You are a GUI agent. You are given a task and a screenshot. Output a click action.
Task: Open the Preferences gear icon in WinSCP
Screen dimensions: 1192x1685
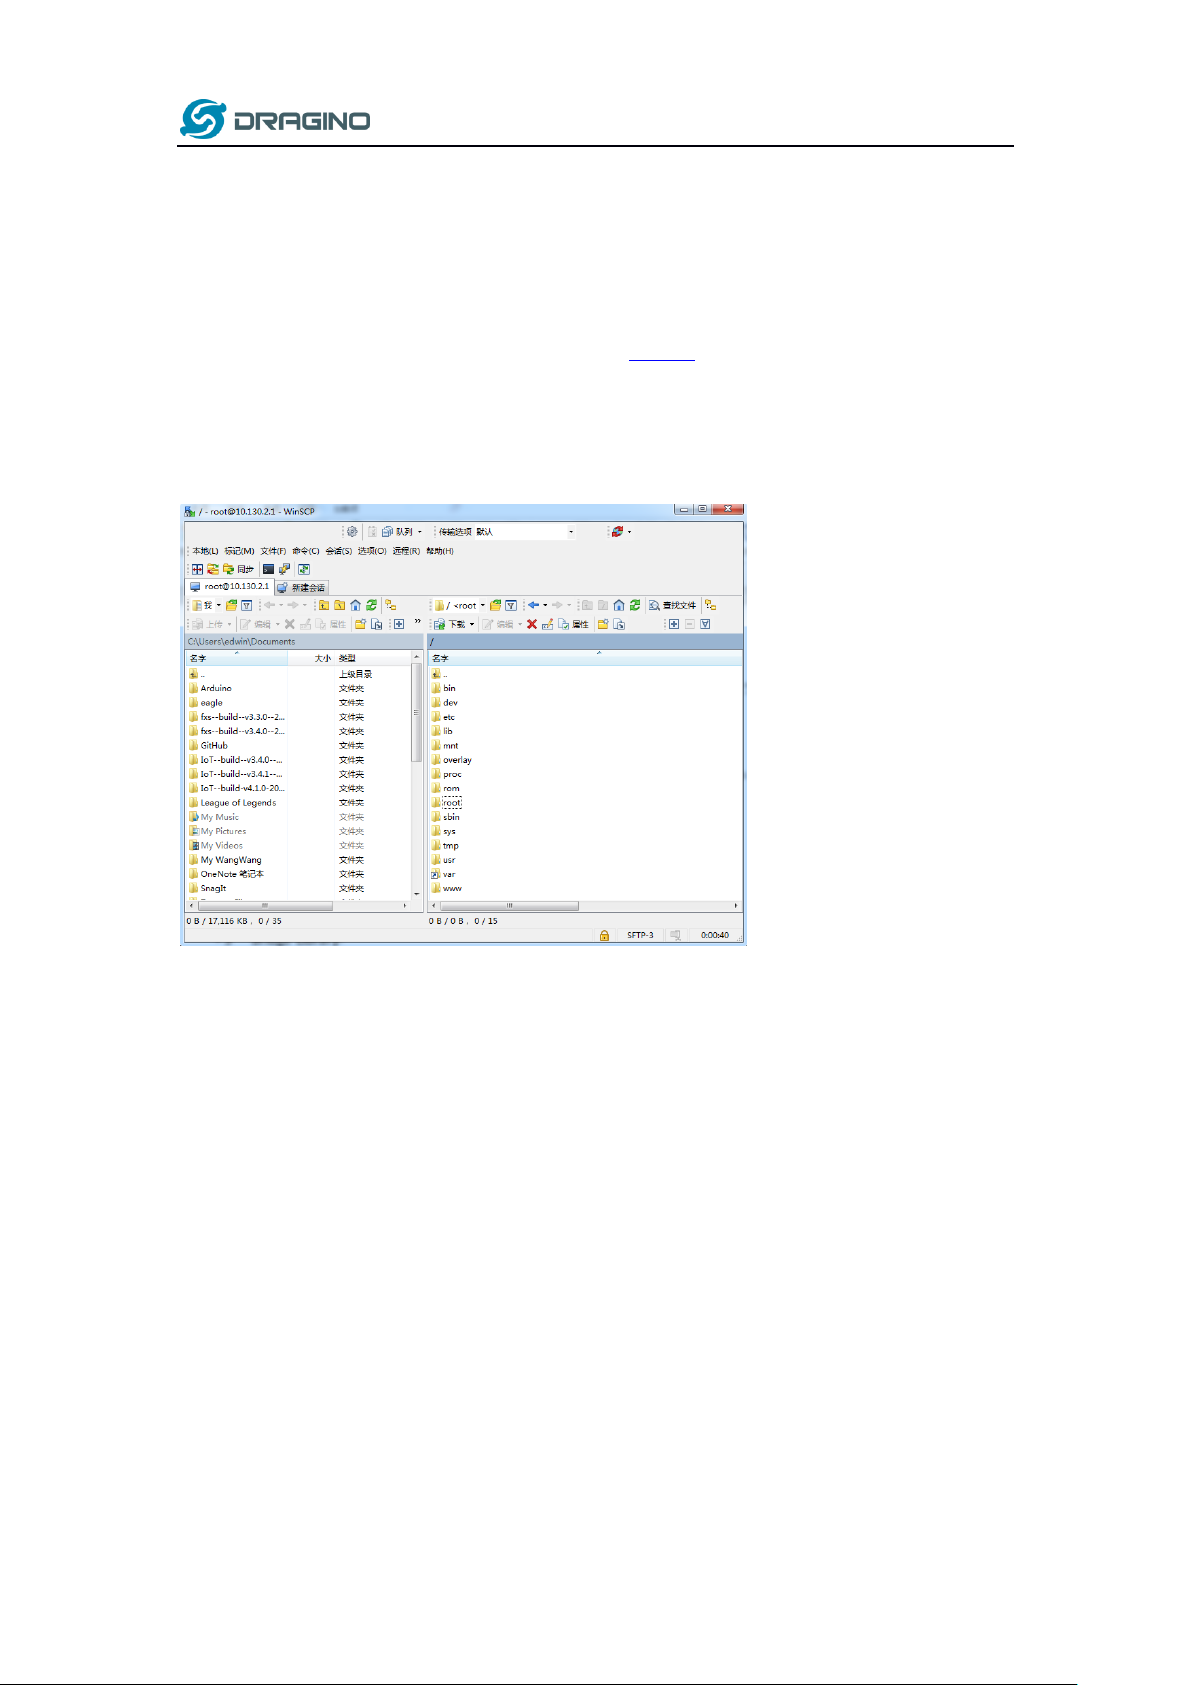click(x=352, y=532)
